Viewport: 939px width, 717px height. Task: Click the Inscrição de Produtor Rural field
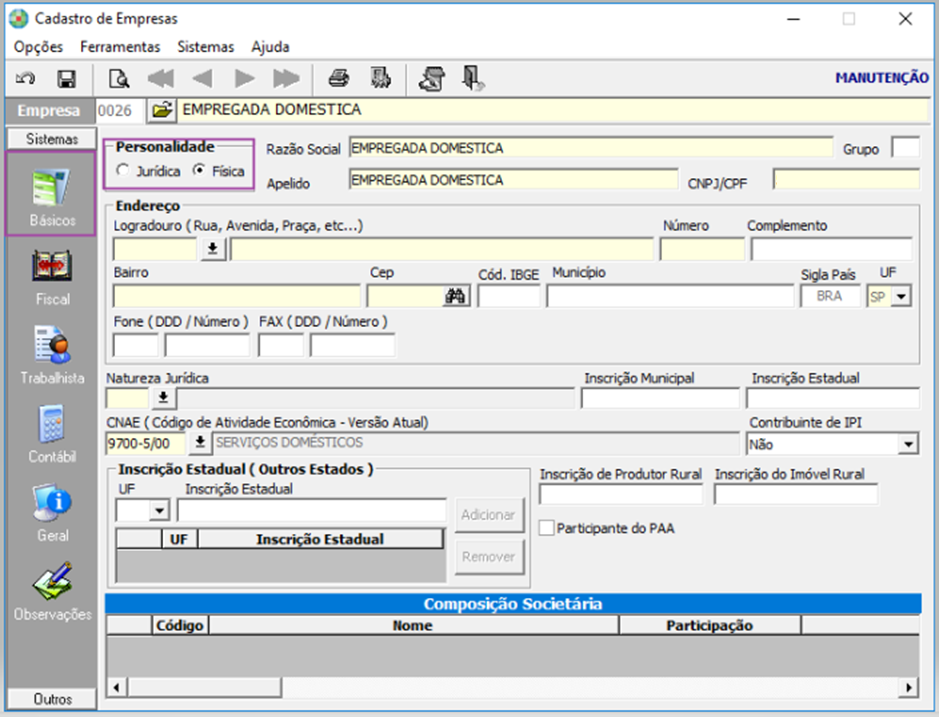pos(621,494)
